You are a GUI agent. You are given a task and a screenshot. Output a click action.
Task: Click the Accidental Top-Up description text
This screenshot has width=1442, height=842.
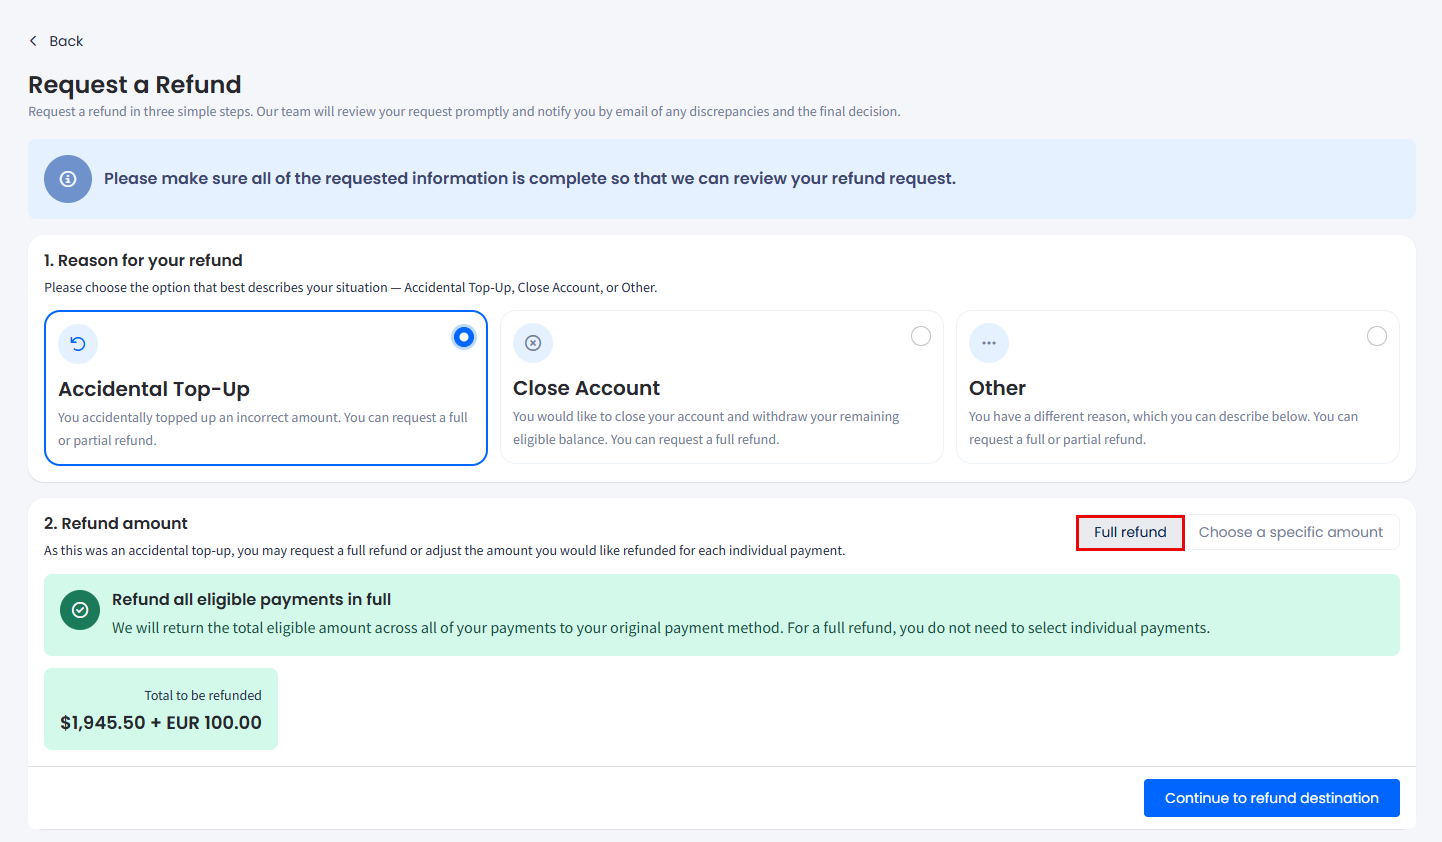point(263,429)
